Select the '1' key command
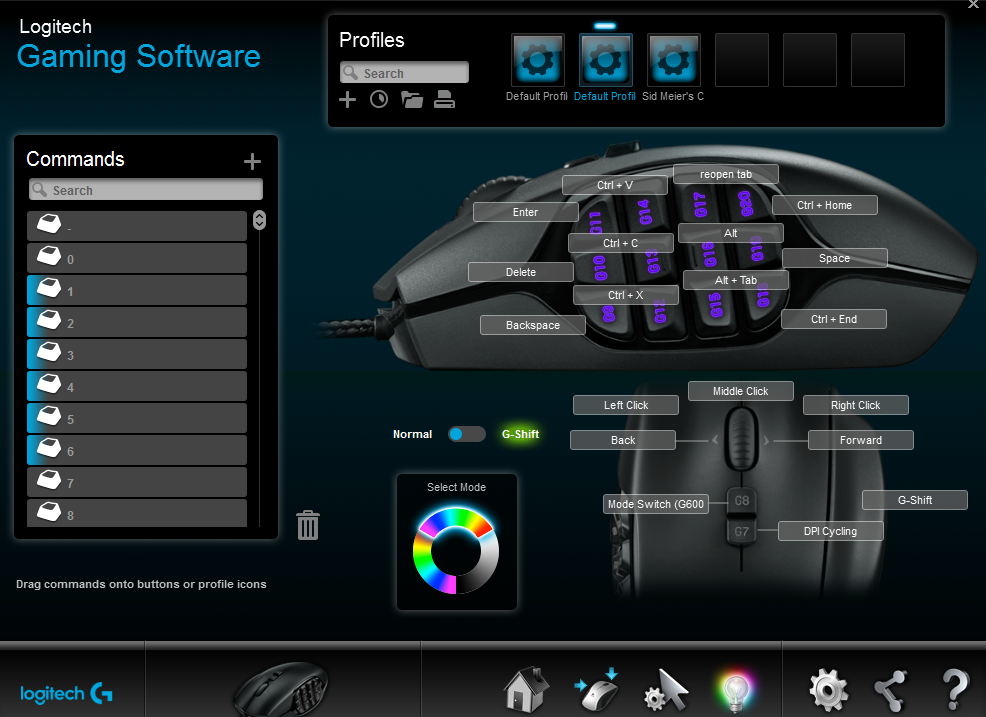This screenshot has width=986, height=717. click(137, 290)
